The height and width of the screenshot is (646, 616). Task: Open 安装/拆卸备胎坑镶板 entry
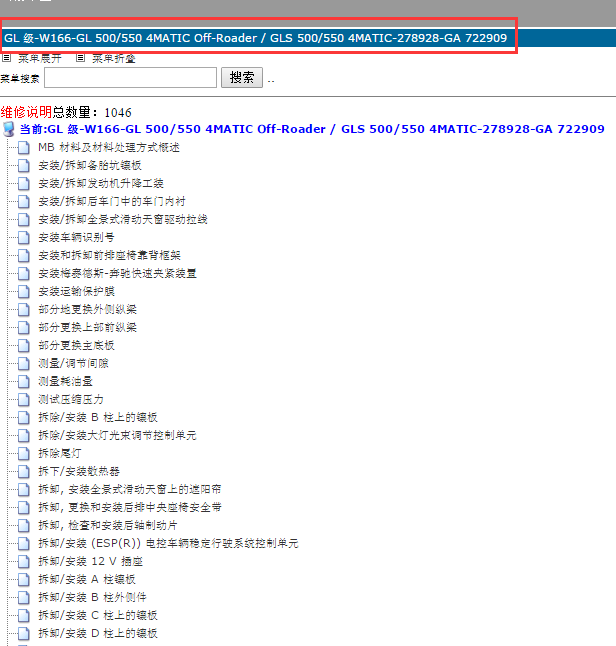point(90,166)
